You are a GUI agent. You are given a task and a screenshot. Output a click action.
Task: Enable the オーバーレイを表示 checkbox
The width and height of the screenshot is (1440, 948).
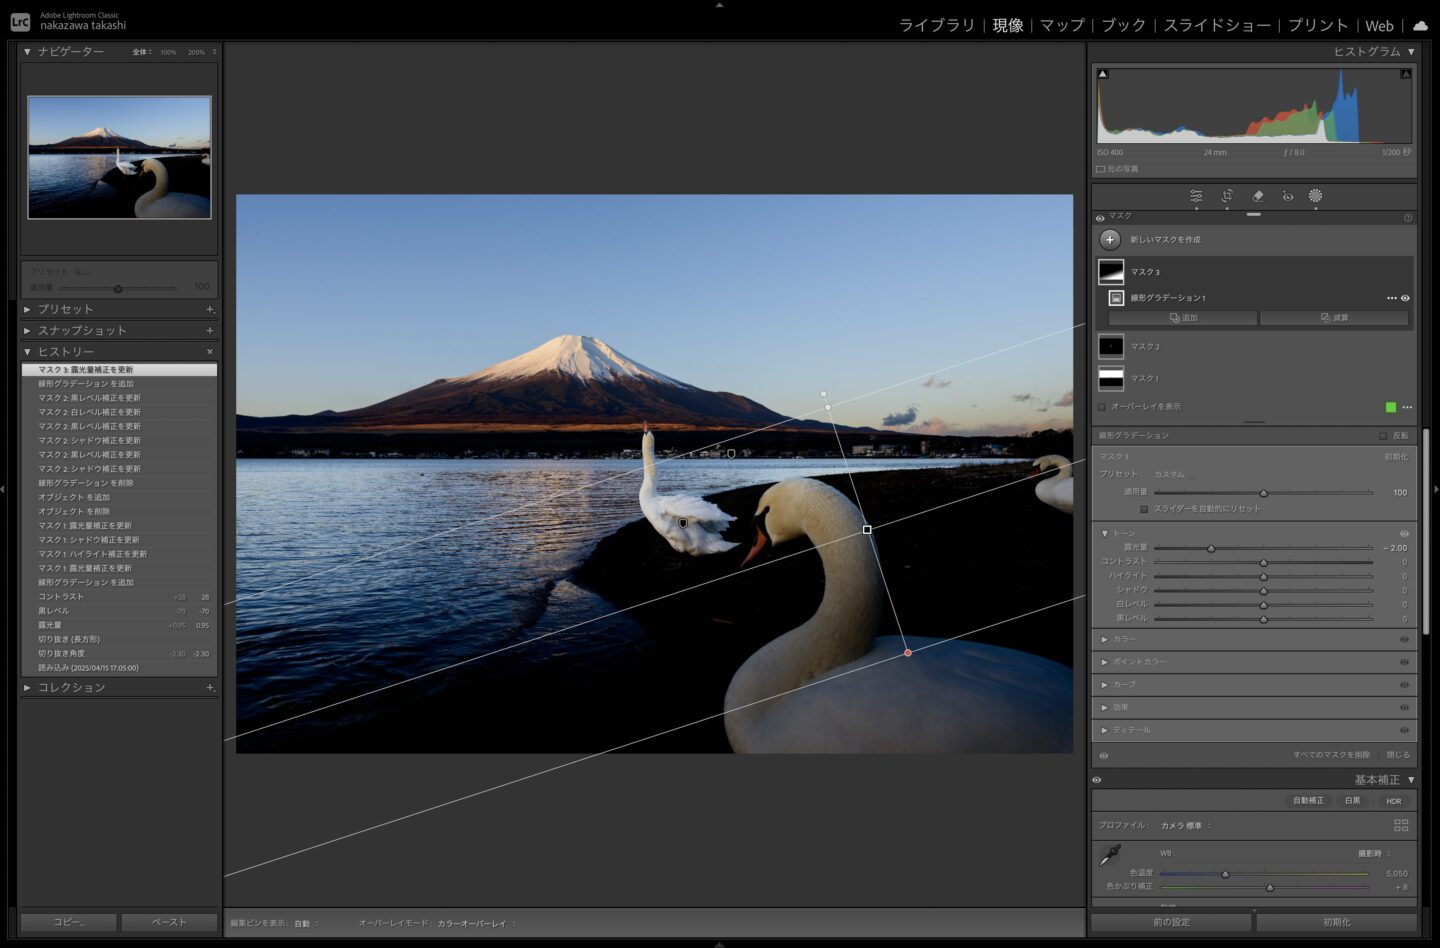tap(1102, 407)
